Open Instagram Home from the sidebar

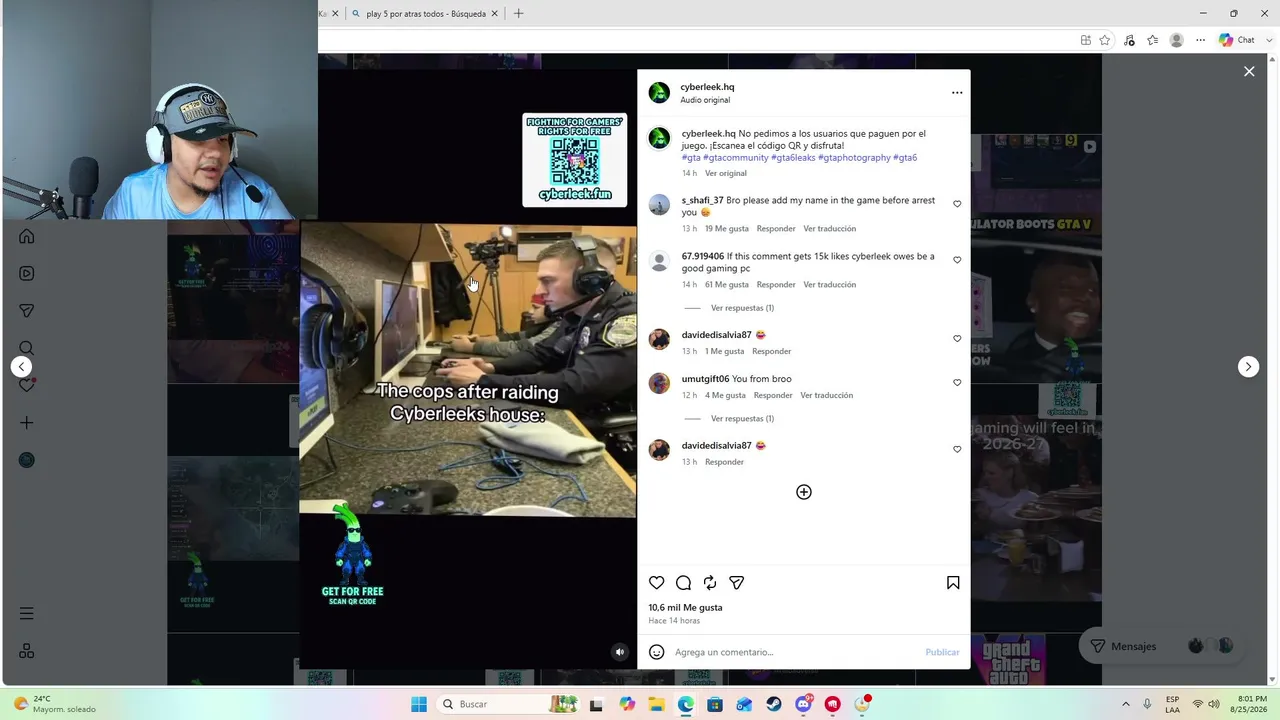(x=27, y=236)
